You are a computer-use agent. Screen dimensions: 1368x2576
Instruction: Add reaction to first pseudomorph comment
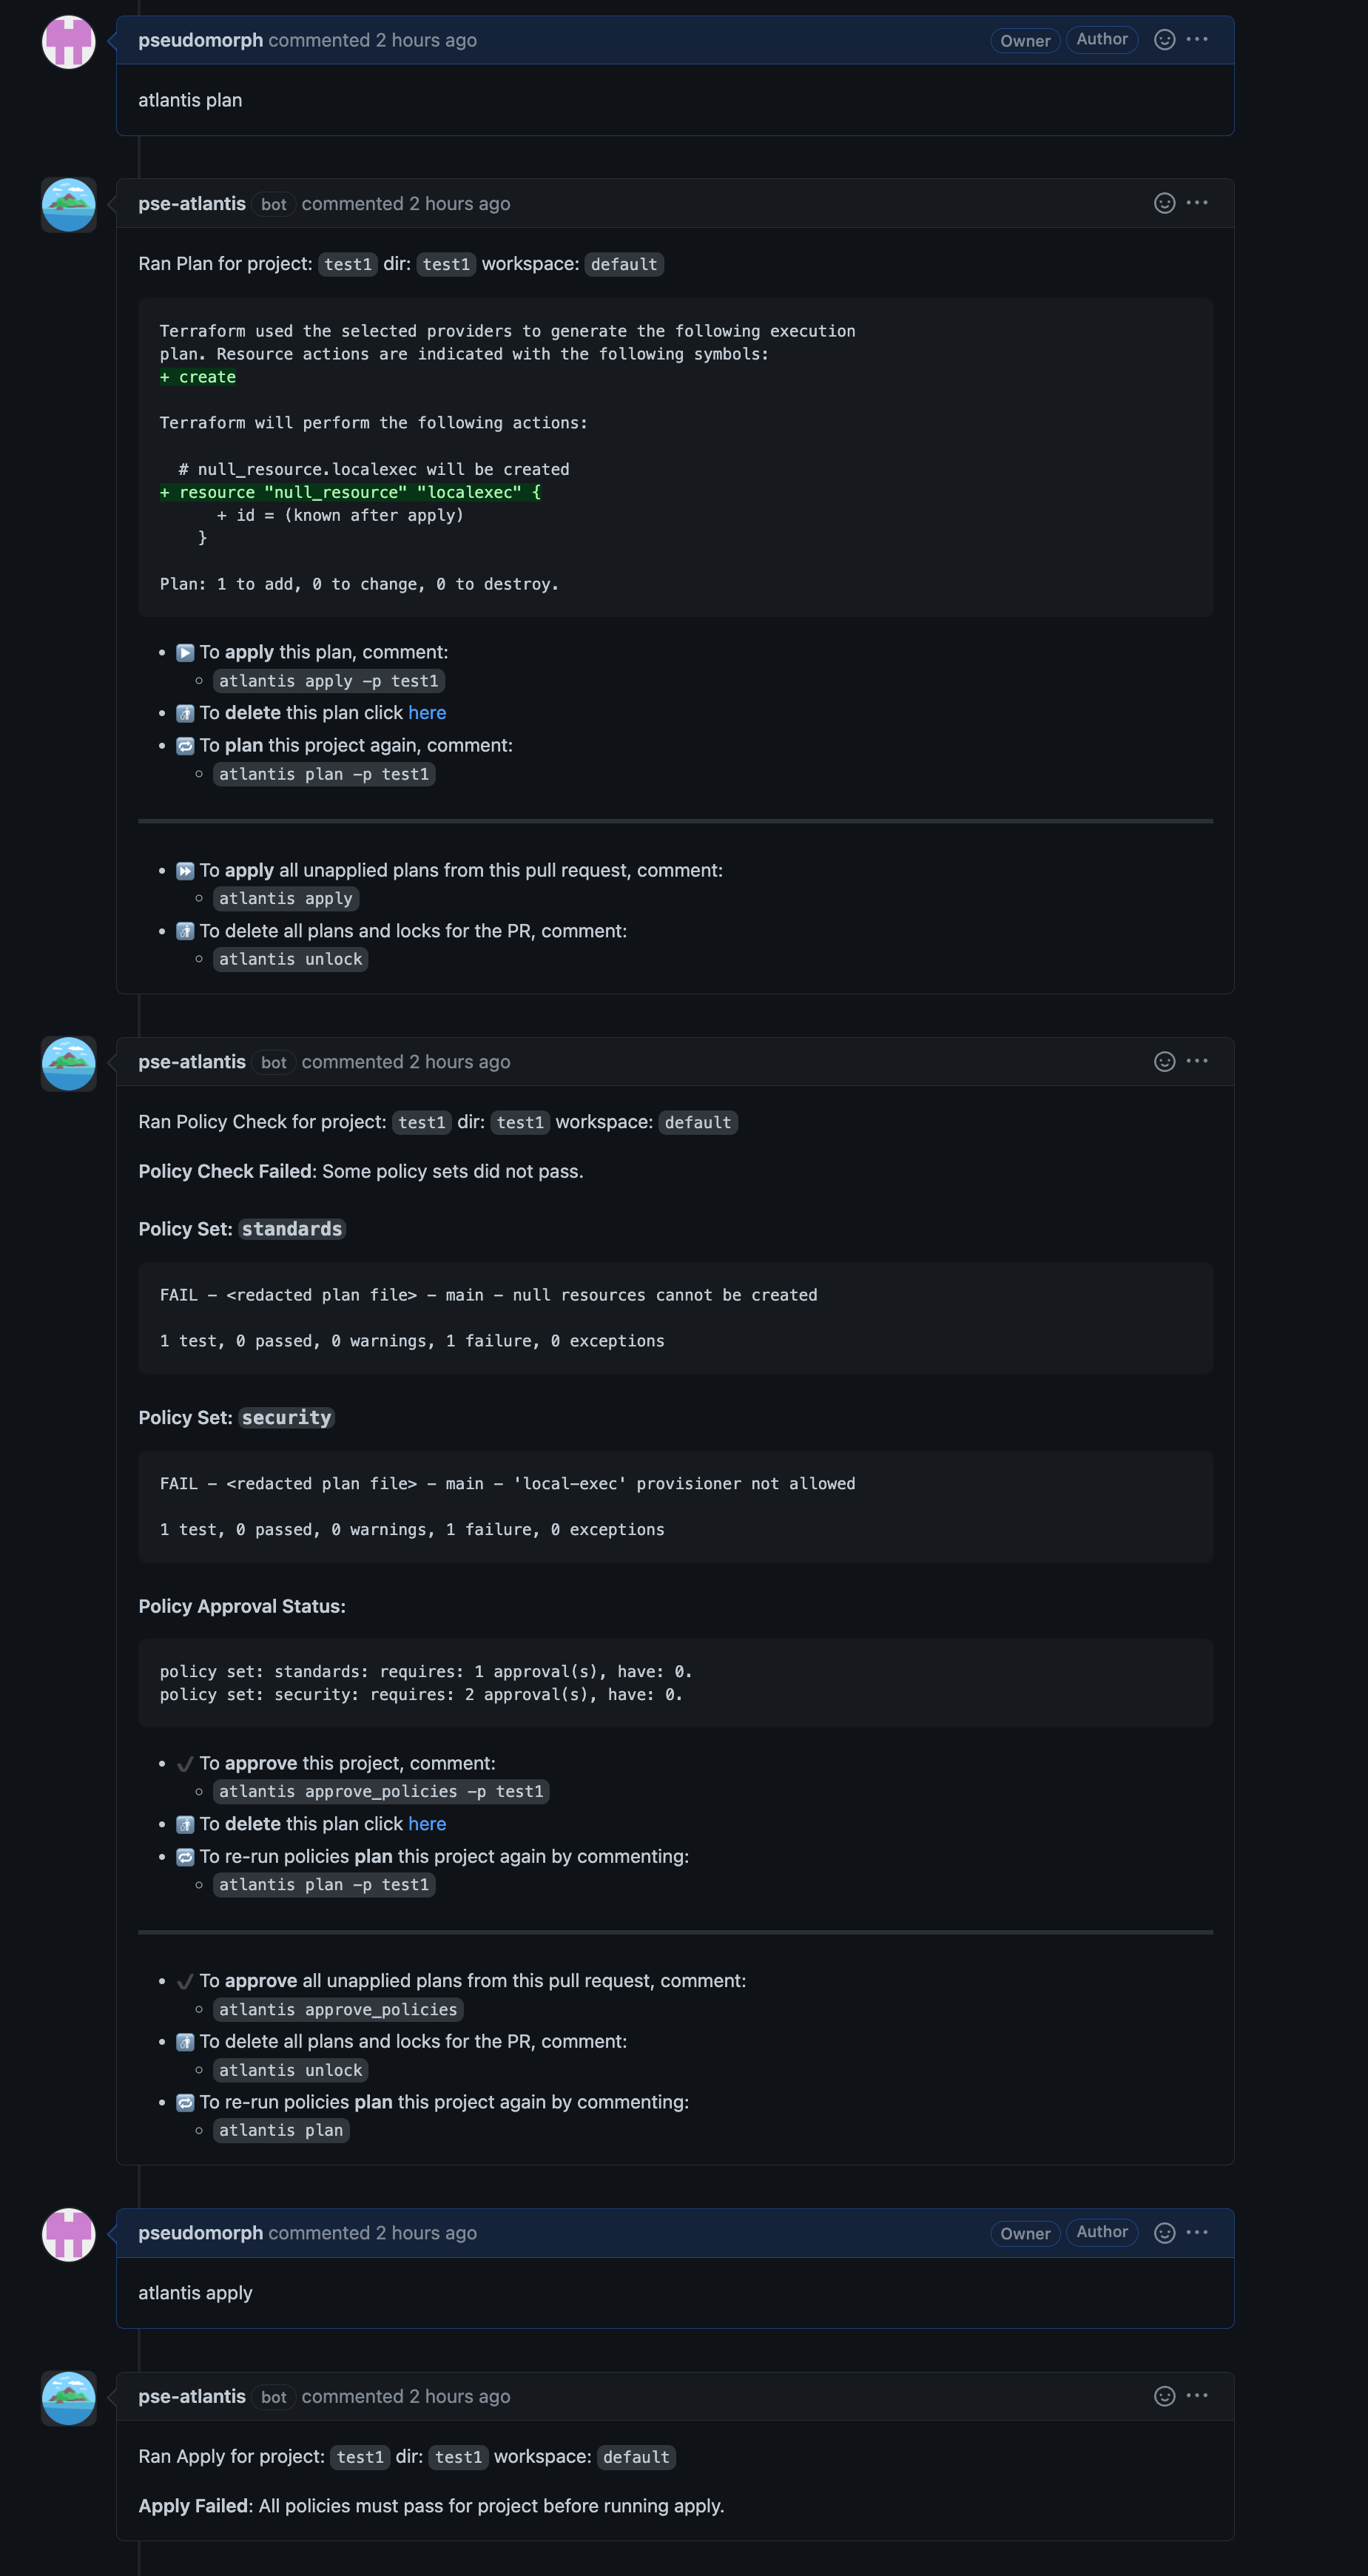click(x=1164, y=40)
